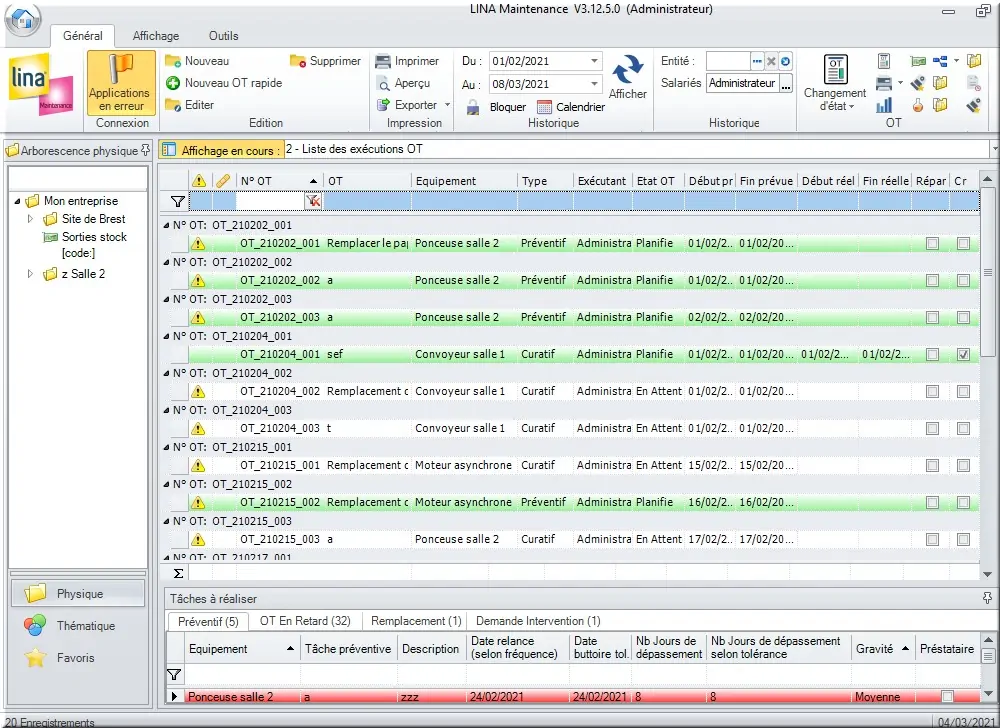Screen dimensions: 1000x728
Task: Open Affichage en cours list dropdown
Action: 994,149
